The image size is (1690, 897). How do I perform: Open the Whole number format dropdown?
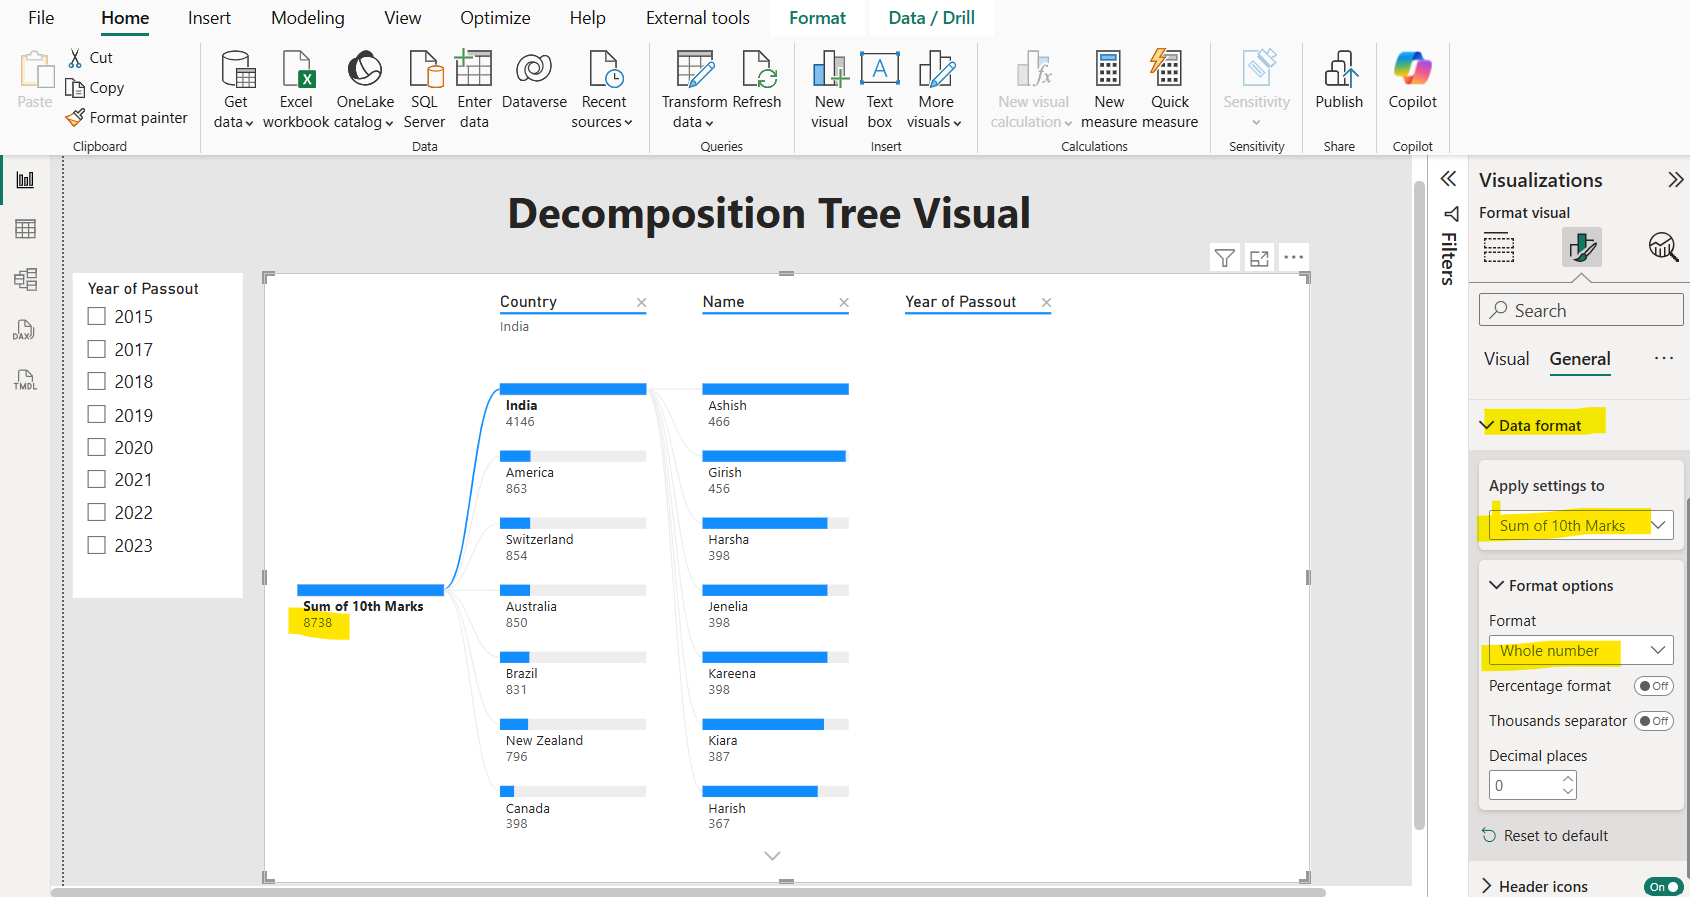1580,651
